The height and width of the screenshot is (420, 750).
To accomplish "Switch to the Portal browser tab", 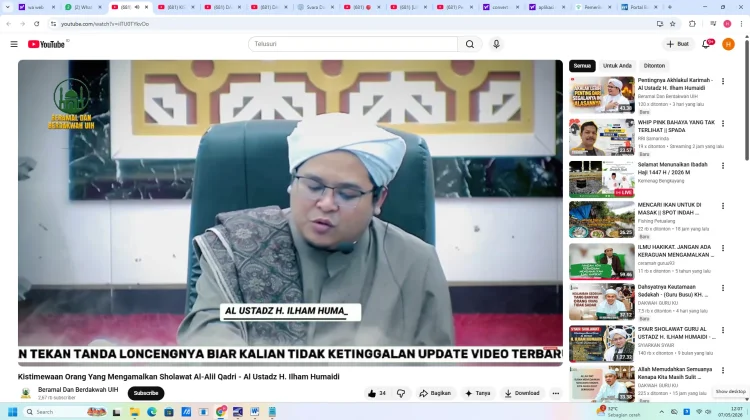I will click(x=640, y=7).
